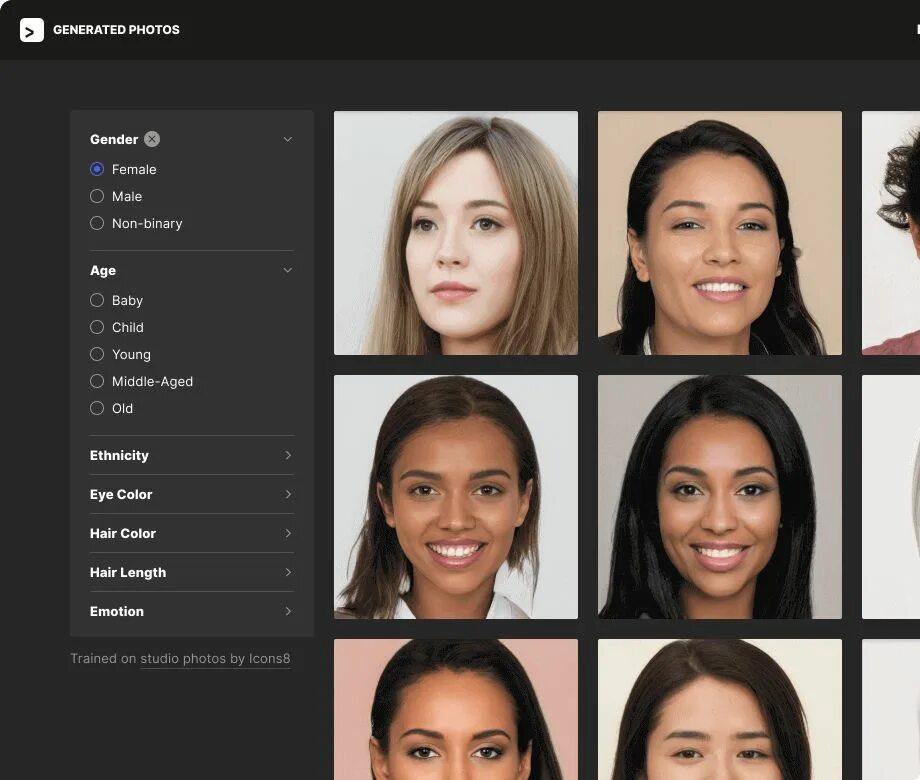Collapse the Age section chevron
Screen dimensions: 920x780
288,270
